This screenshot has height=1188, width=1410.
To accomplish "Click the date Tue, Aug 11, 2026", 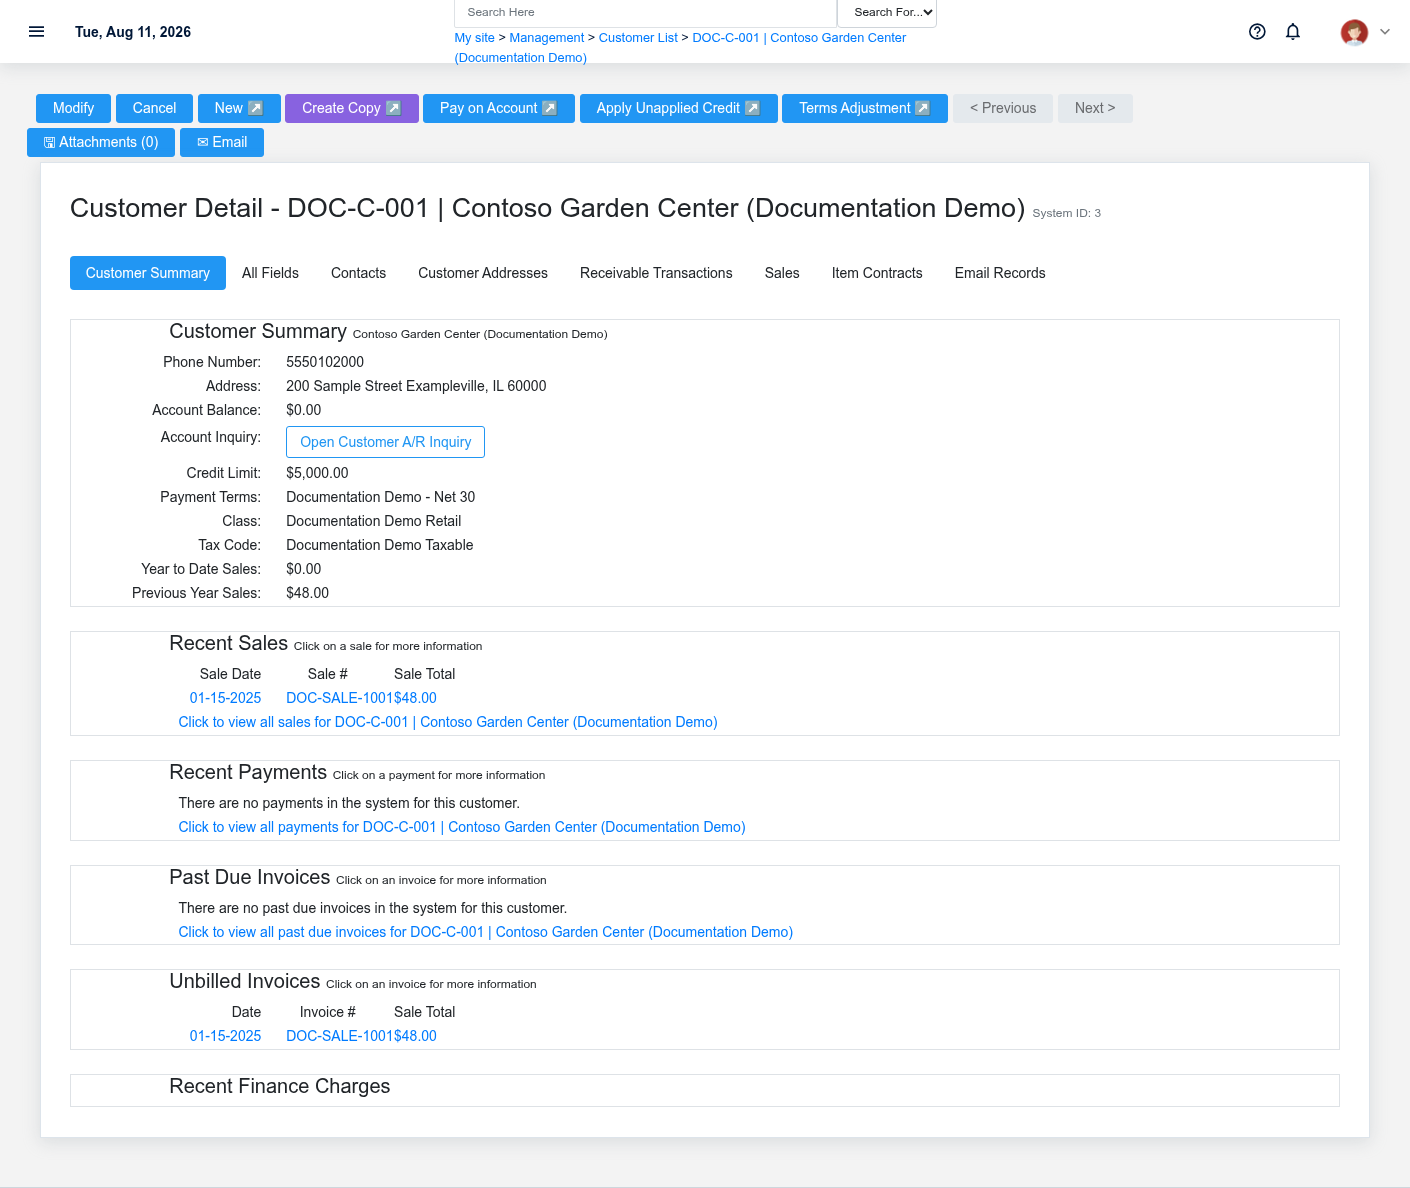I will [133, 32].
